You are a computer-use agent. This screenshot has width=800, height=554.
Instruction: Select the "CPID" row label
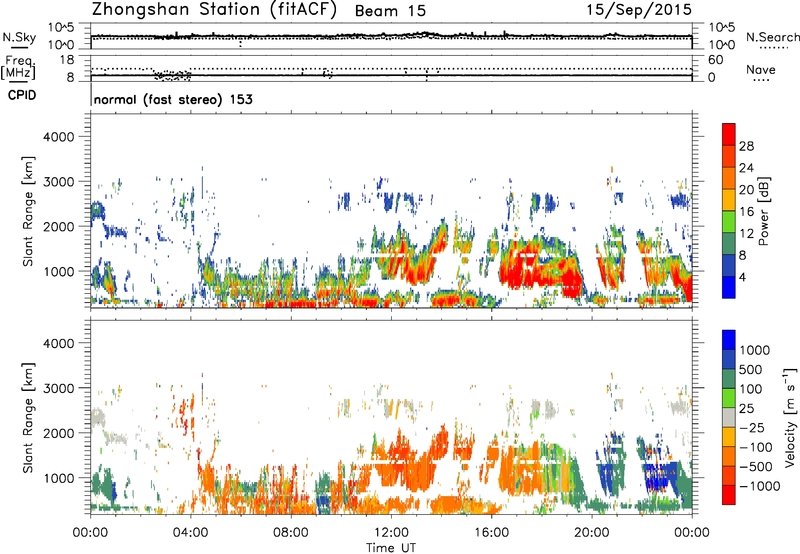tap(22, 95)
